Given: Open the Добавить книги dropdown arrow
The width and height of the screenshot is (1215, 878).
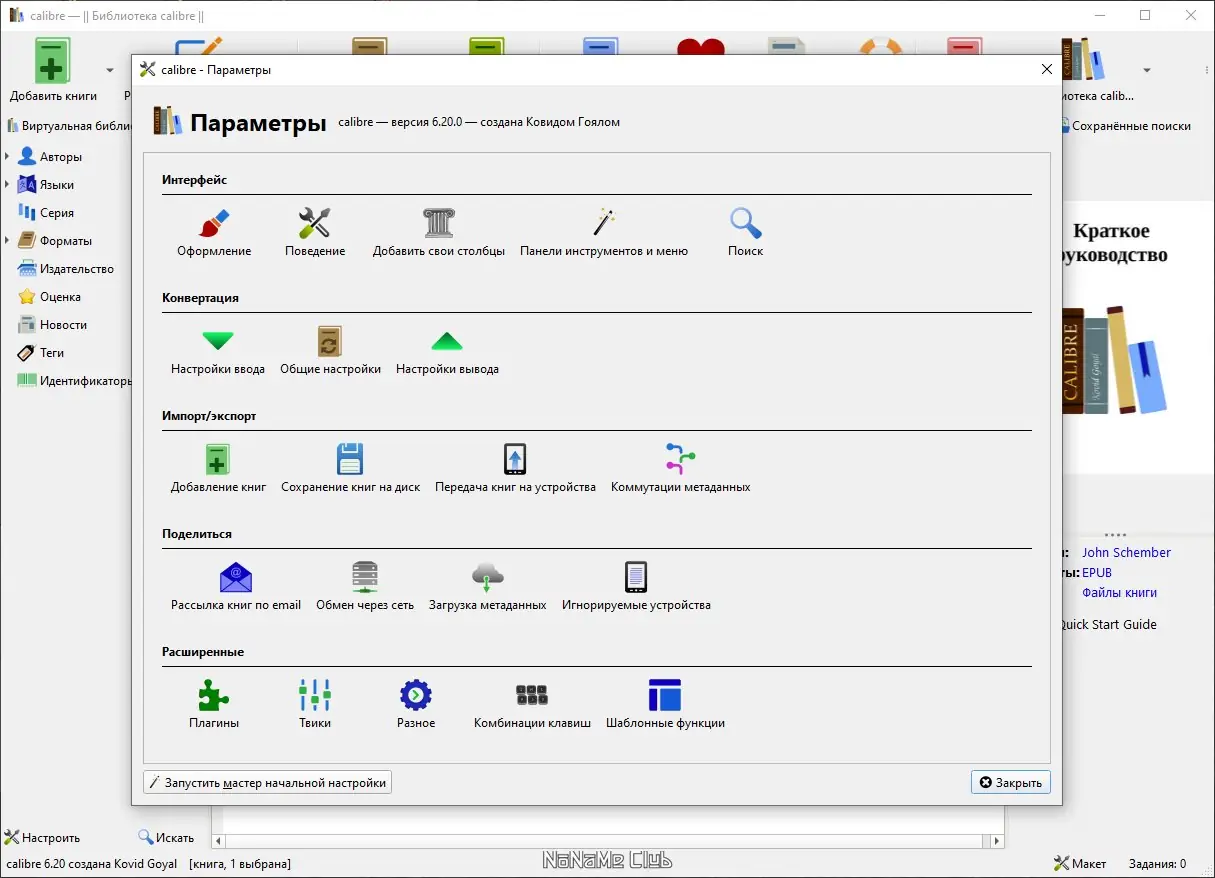Looking at the screenshot, I should point(110,71).
